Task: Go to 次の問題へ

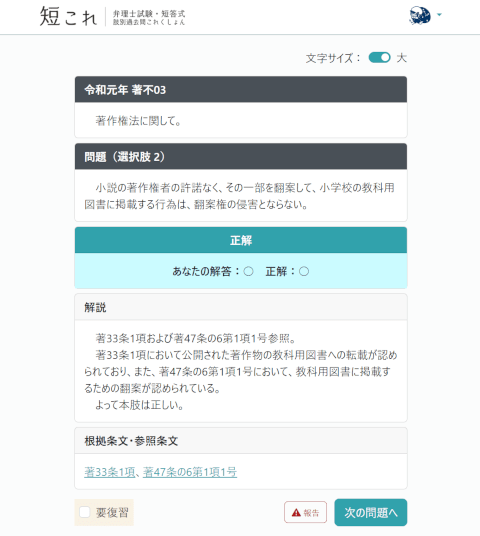Action: [371, 512]
